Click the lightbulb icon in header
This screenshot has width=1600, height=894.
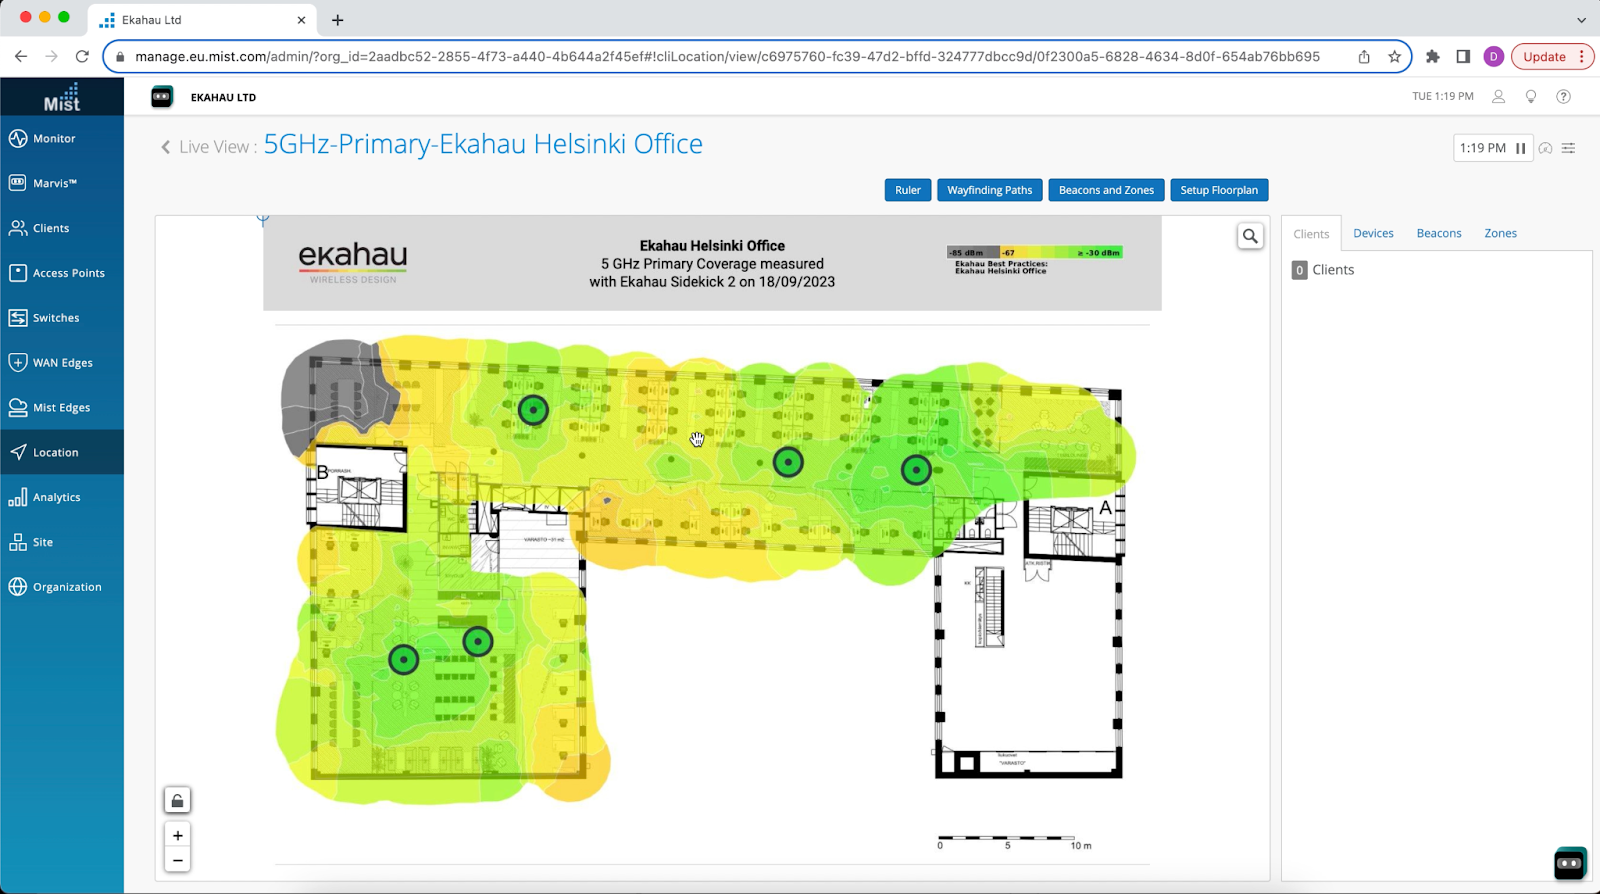pyautogui.click(x=1530, y=97)
